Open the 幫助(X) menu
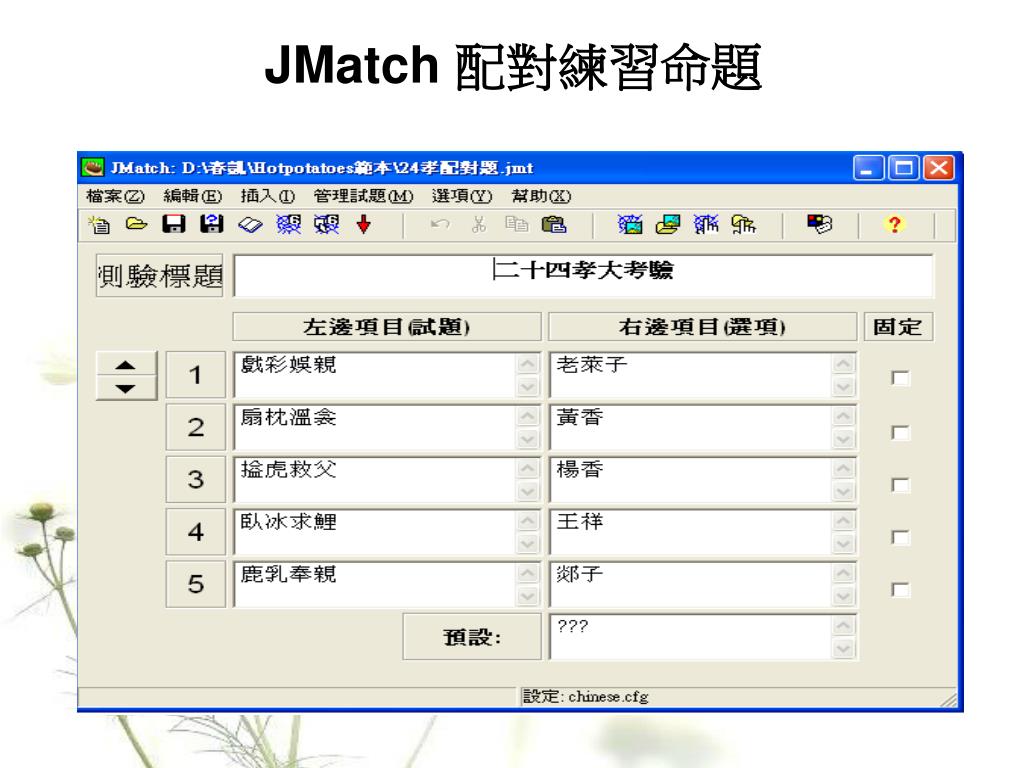 541,196
